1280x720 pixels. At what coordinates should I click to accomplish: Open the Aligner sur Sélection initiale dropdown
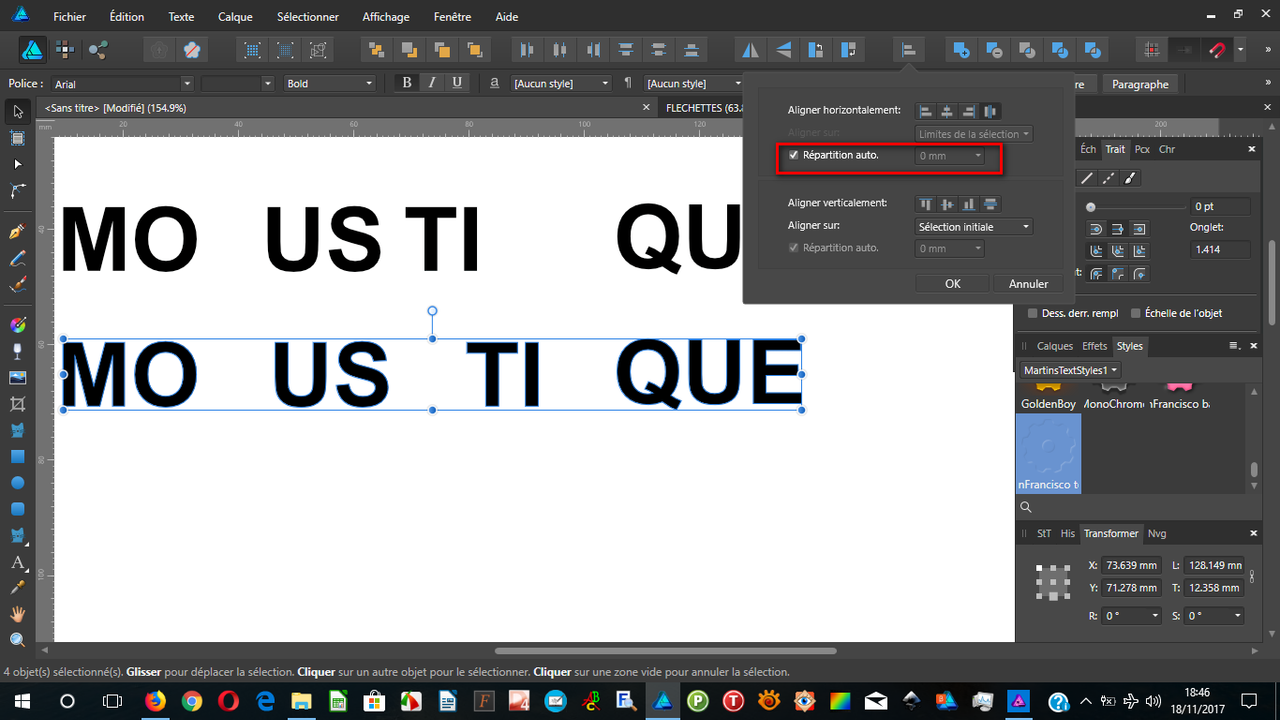click(973, 226)
